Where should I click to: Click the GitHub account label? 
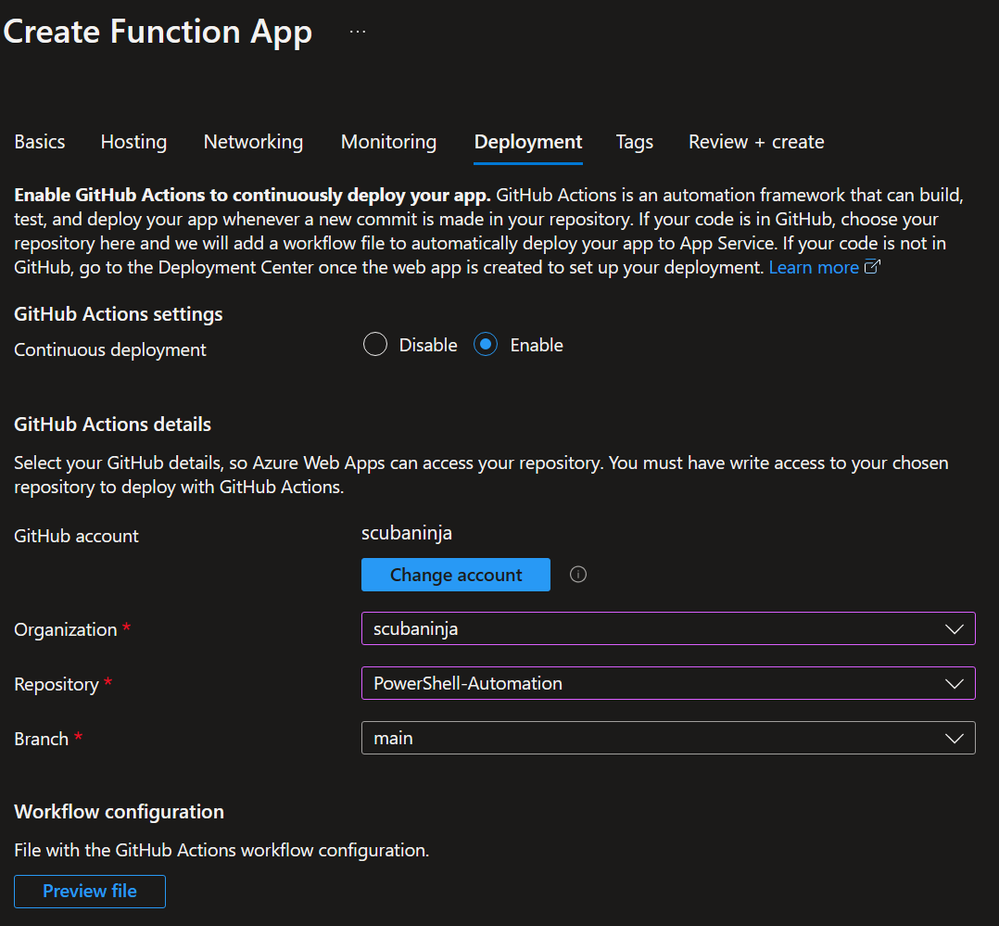(76, 536)
